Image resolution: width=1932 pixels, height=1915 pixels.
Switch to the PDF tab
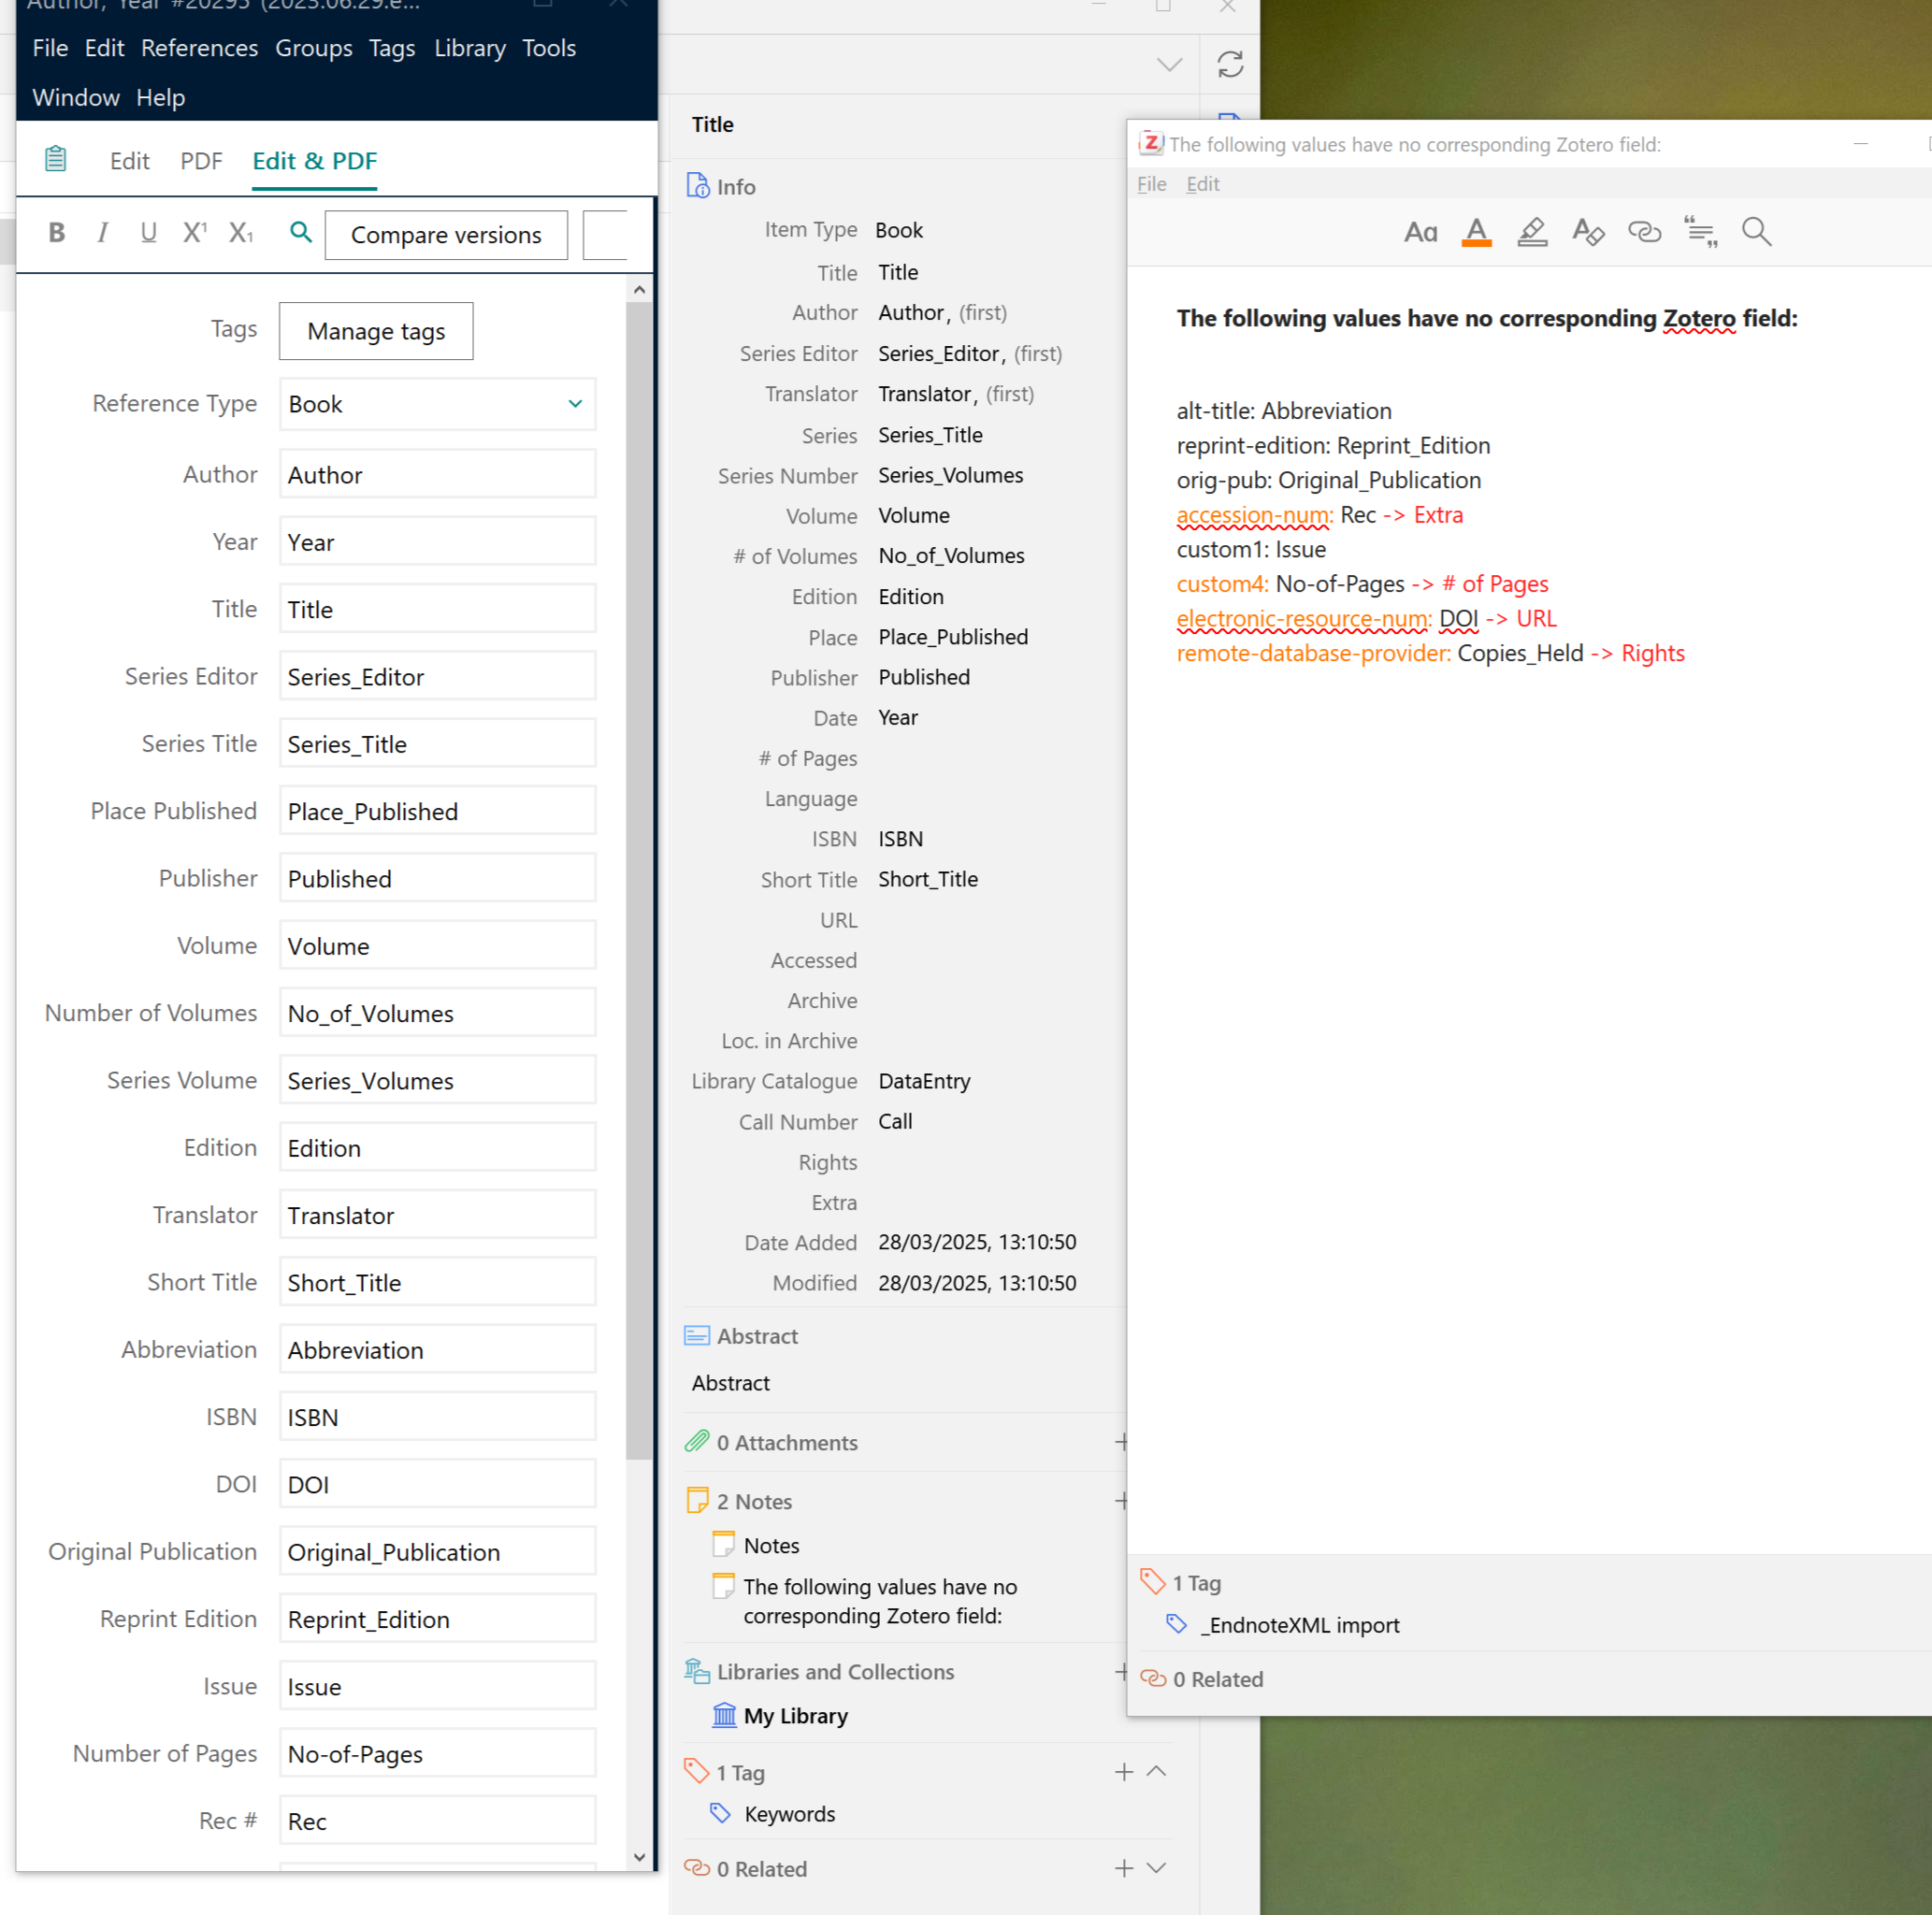[201, 161]
